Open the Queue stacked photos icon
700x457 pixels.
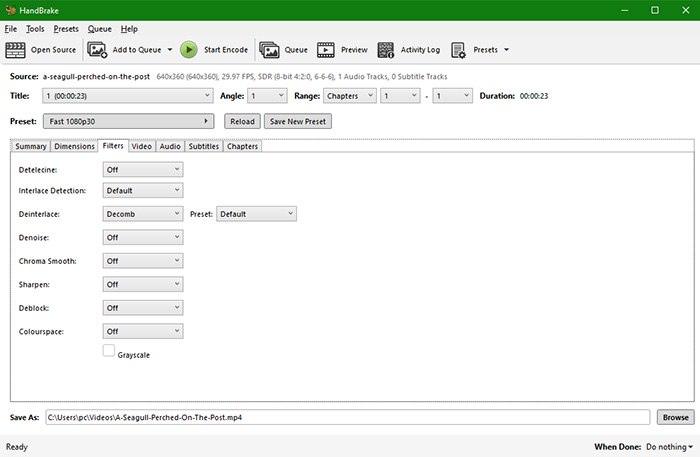pos(269,50)
